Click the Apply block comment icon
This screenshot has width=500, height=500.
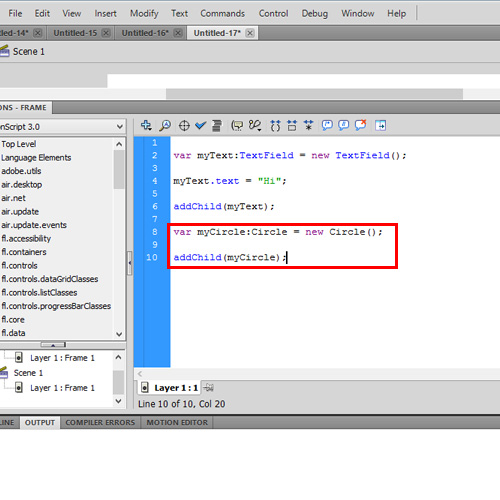tap(327, 126)
